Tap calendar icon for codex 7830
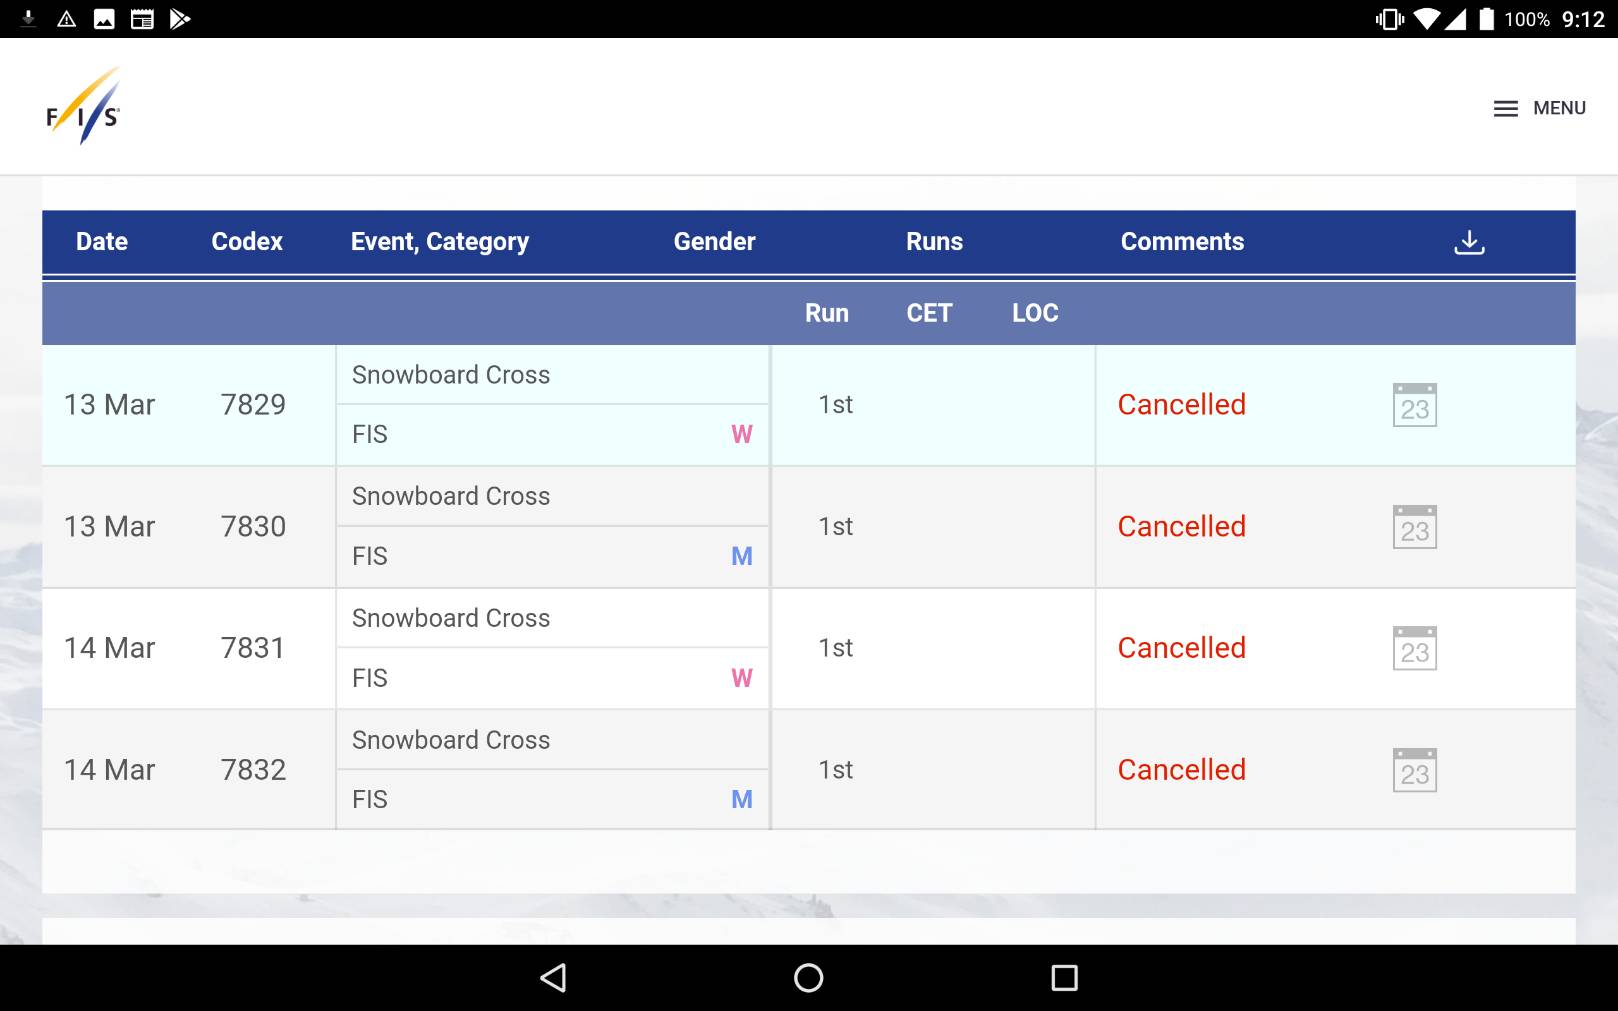This screenshot has width=1618, height=1011. (x=1414, y=527)
